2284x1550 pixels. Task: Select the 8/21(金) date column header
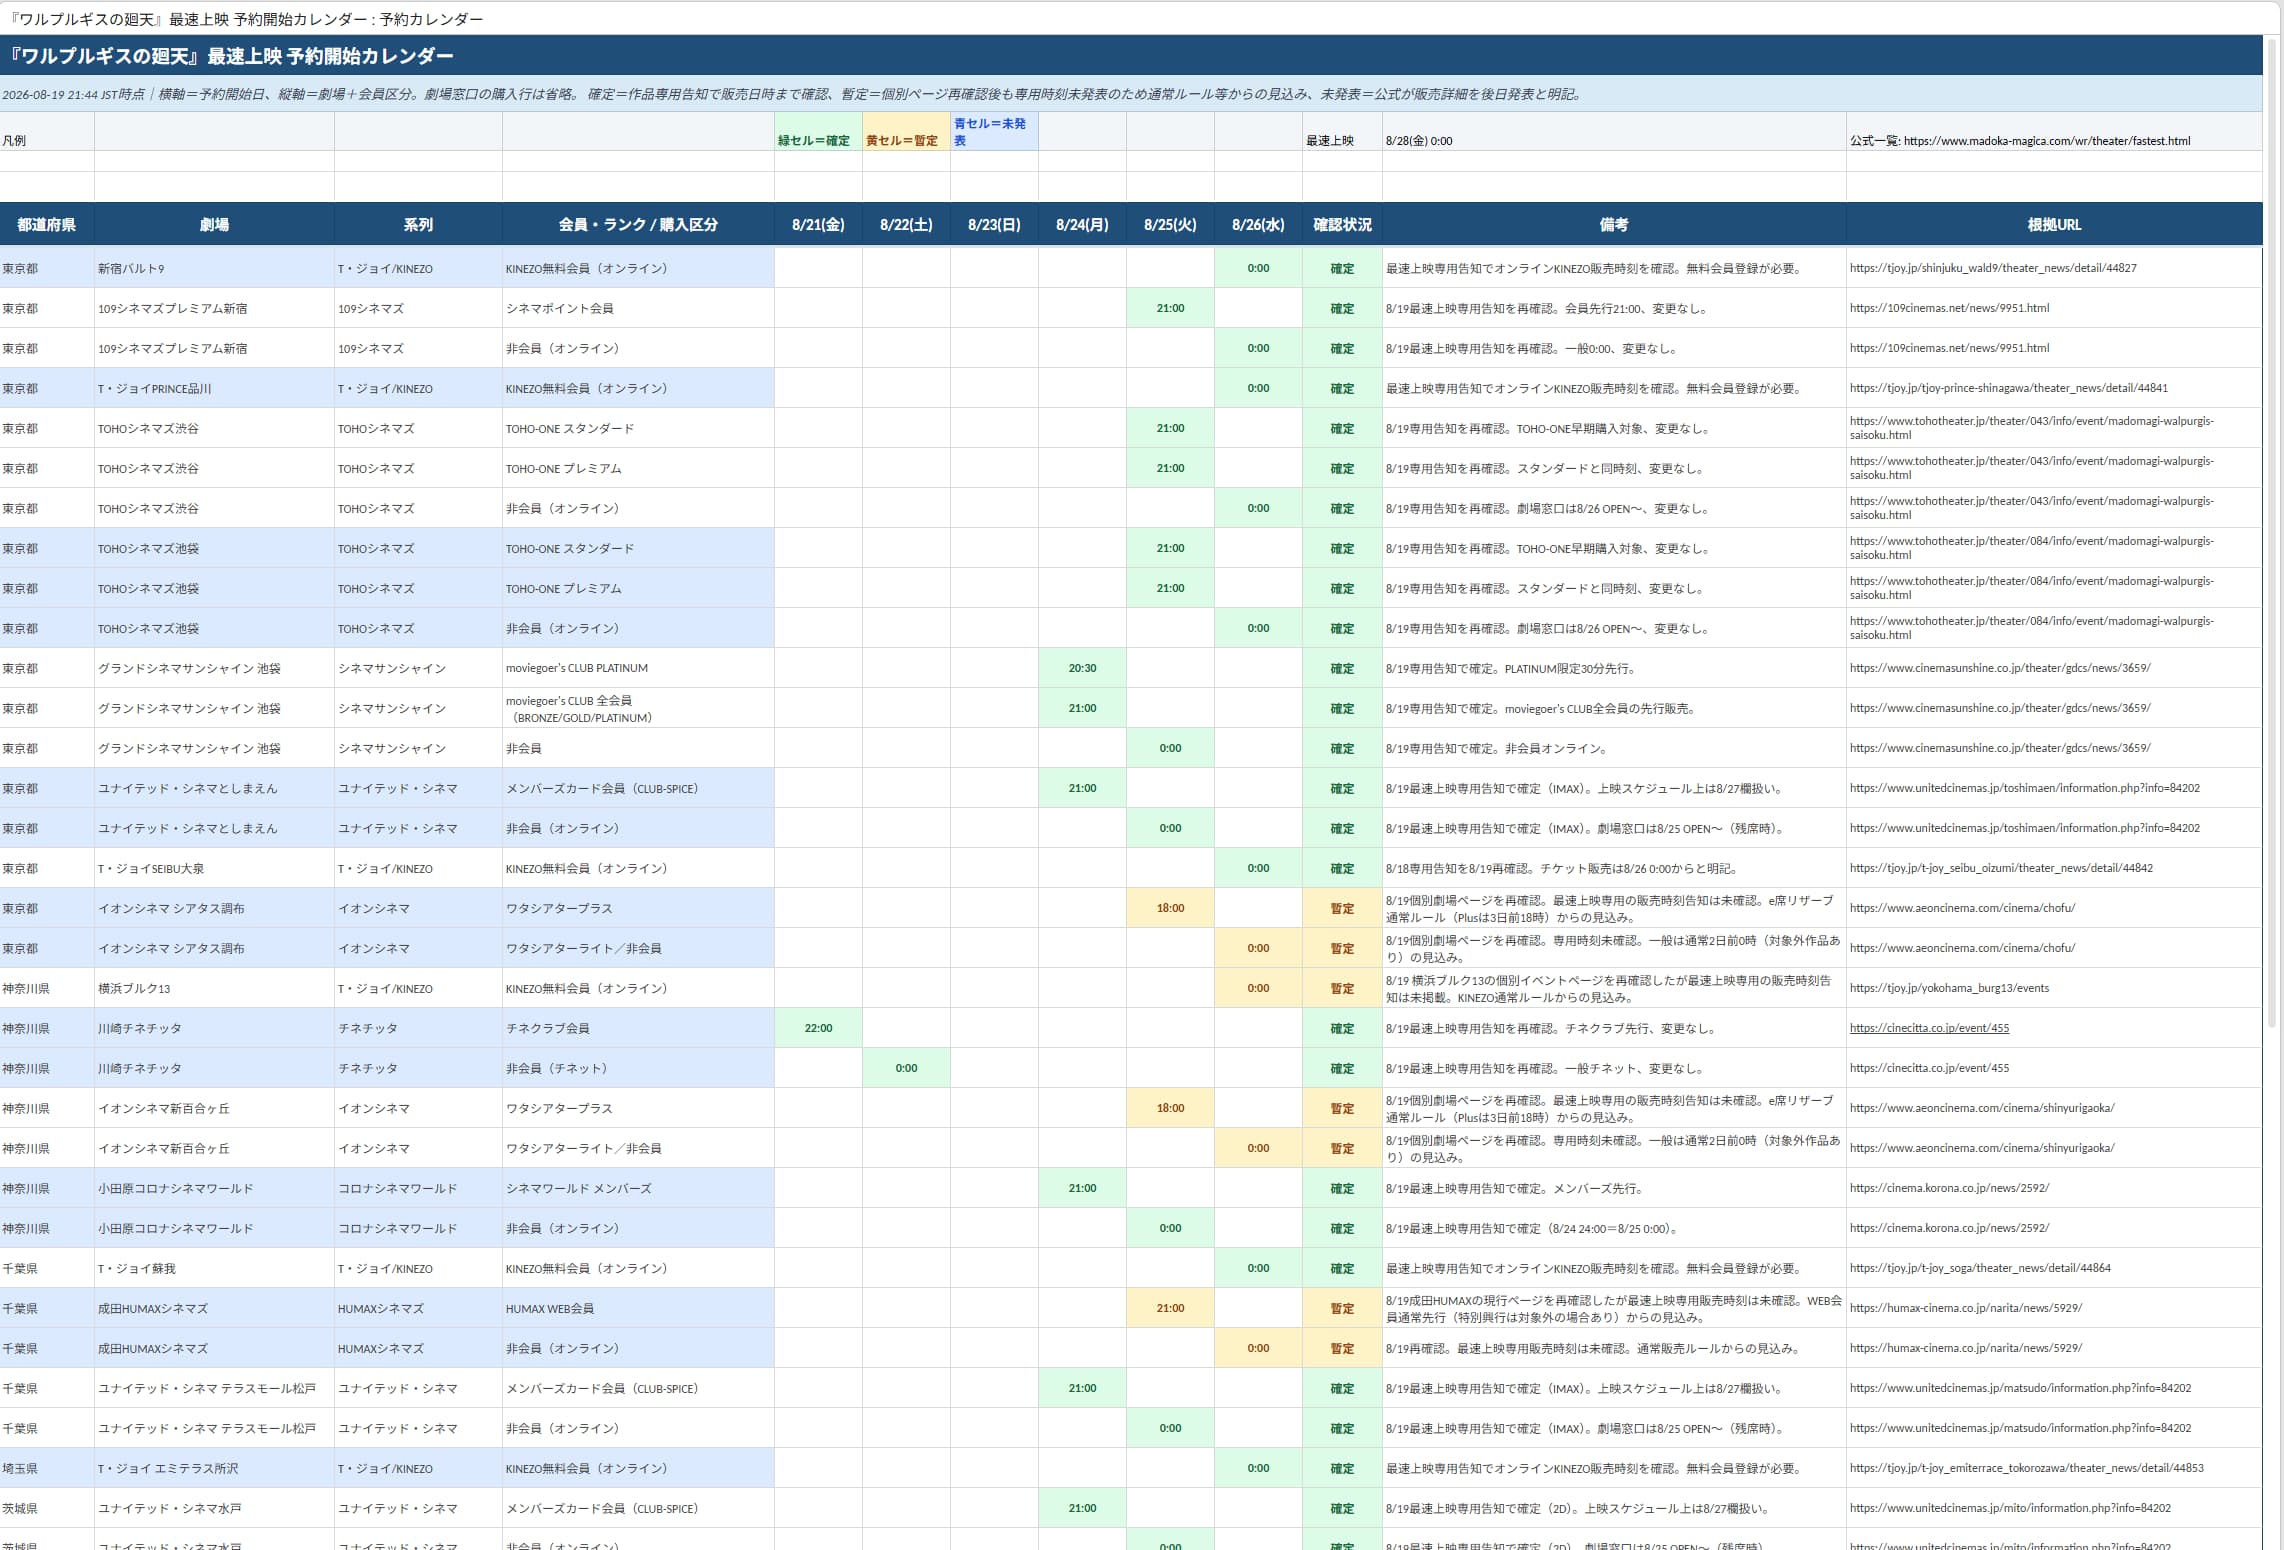pos(818,225)
